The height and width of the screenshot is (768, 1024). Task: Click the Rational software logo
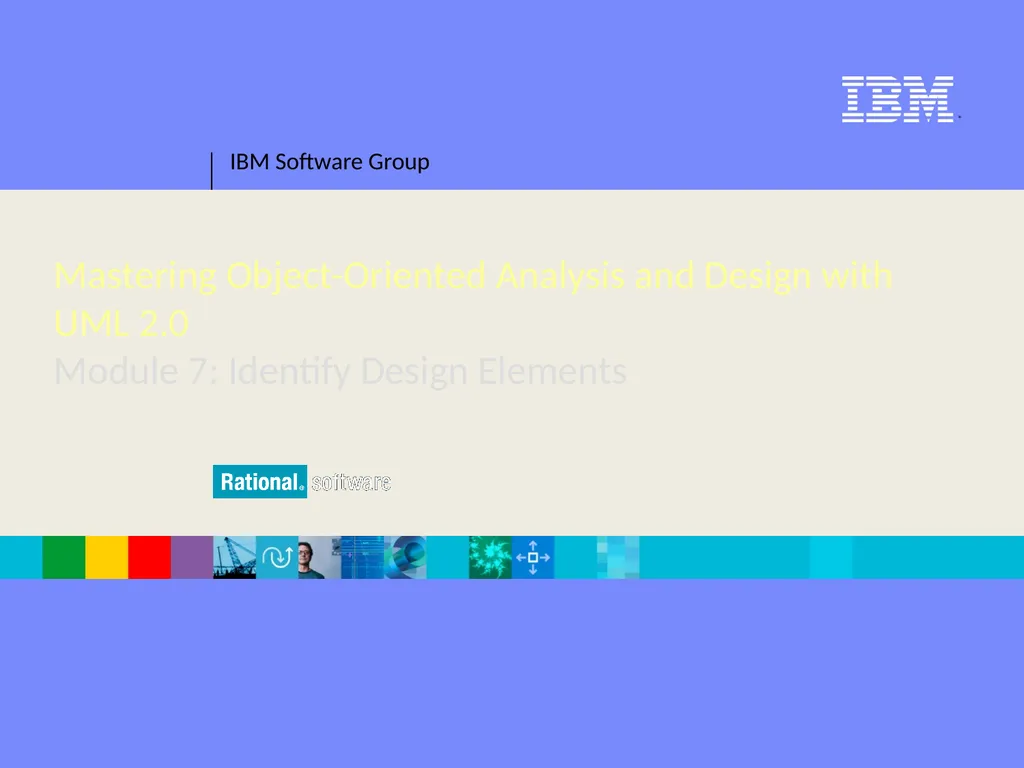point(302,482)
